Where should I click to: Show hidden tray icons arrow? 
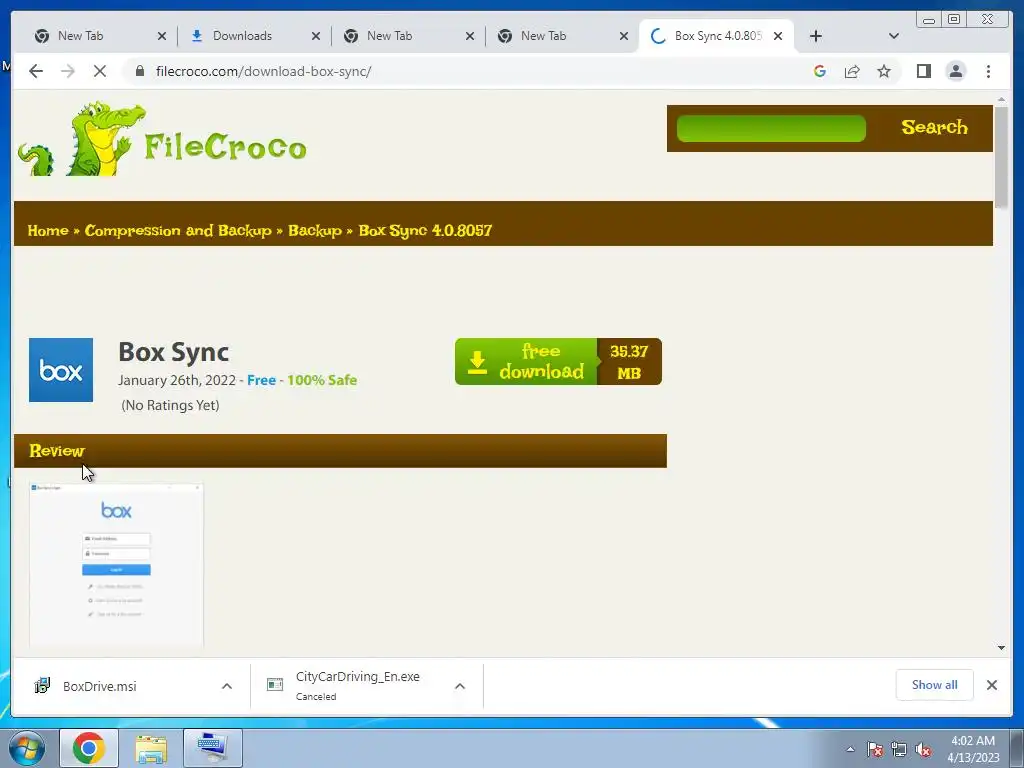[850, 750]
